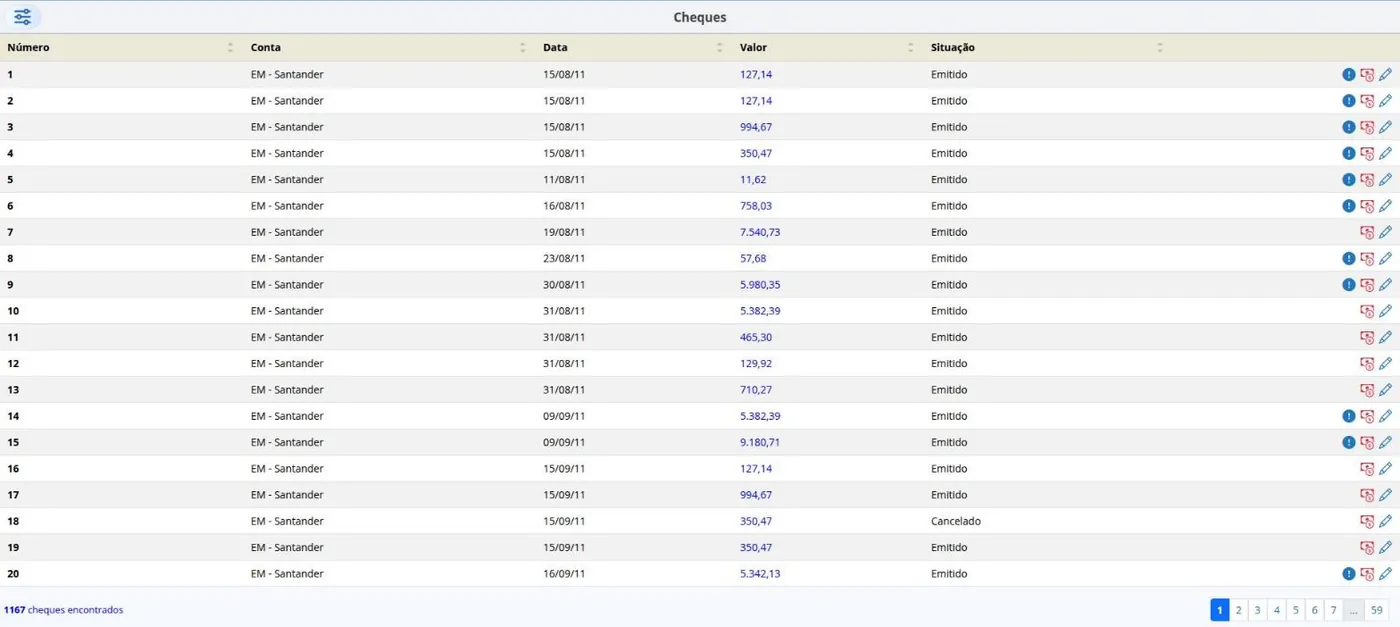This screenshot has height=627, width=1400.
Task: Click the date 11/08/11 in cheque 5's row
Action: tap(564, 180)
